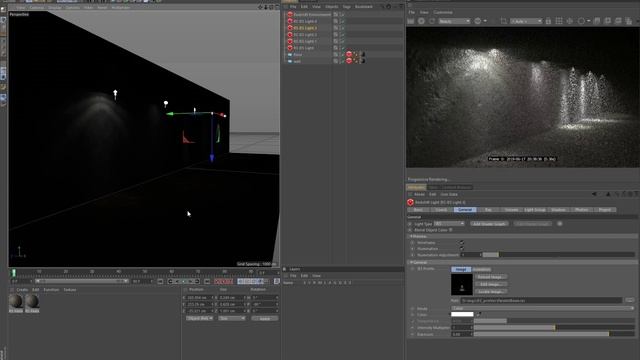Viewport: 640px width, 360px height.
Task: Open the Tags menu in Object Manager
Action: pos(347,7)
